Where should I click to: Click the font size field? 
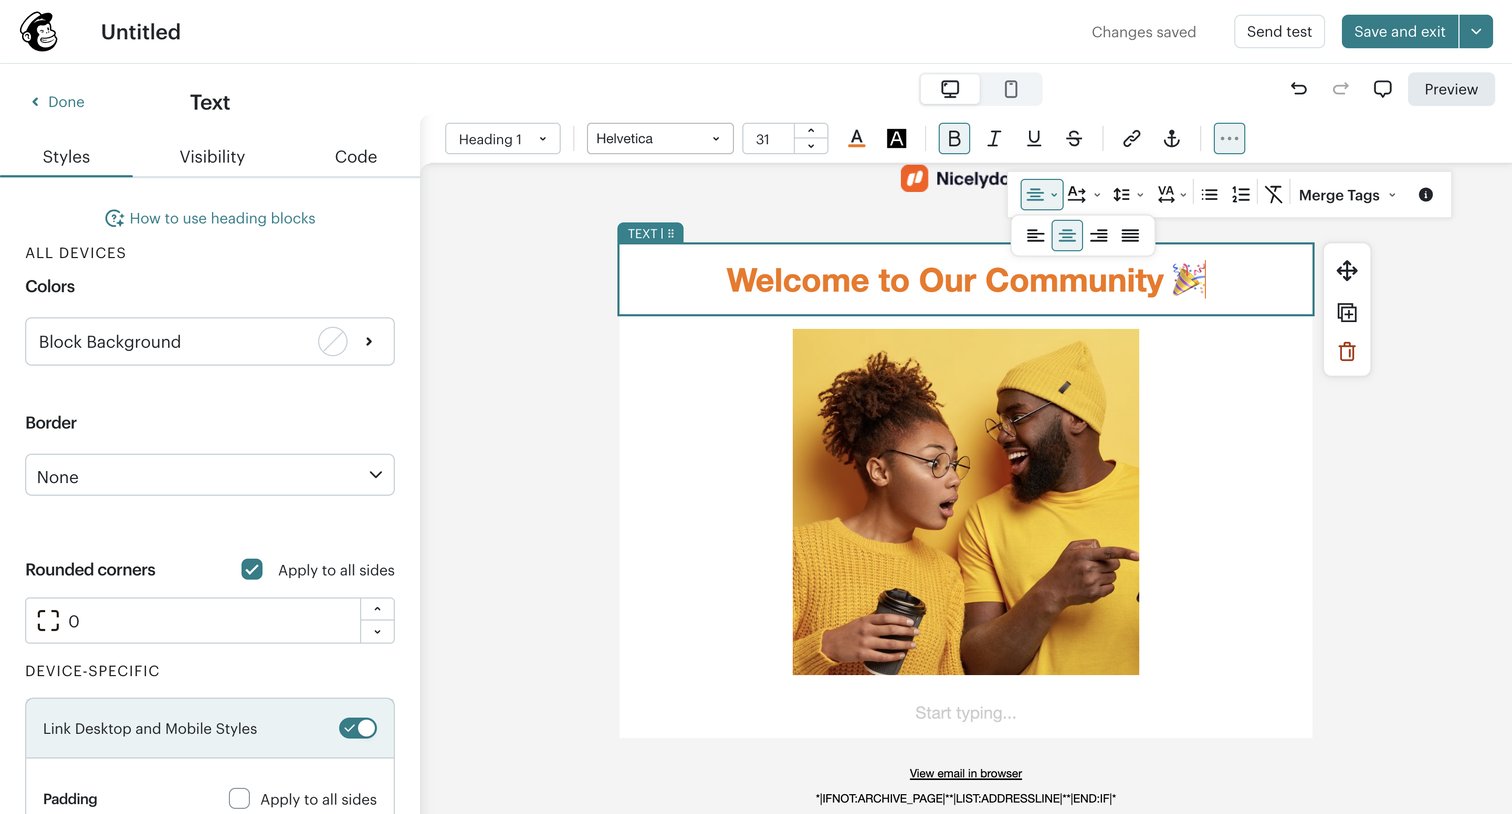tap(768, 139)
